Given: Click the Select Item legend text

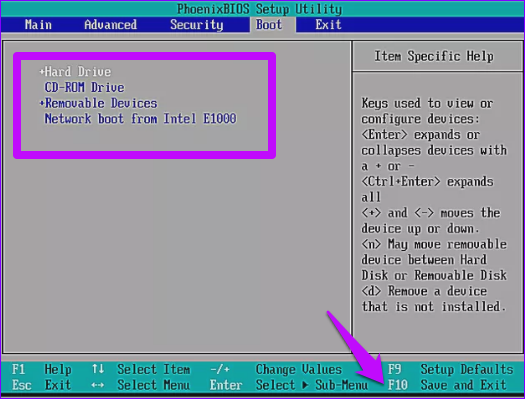Looking at the screenshot, I should tap(154, 369).
